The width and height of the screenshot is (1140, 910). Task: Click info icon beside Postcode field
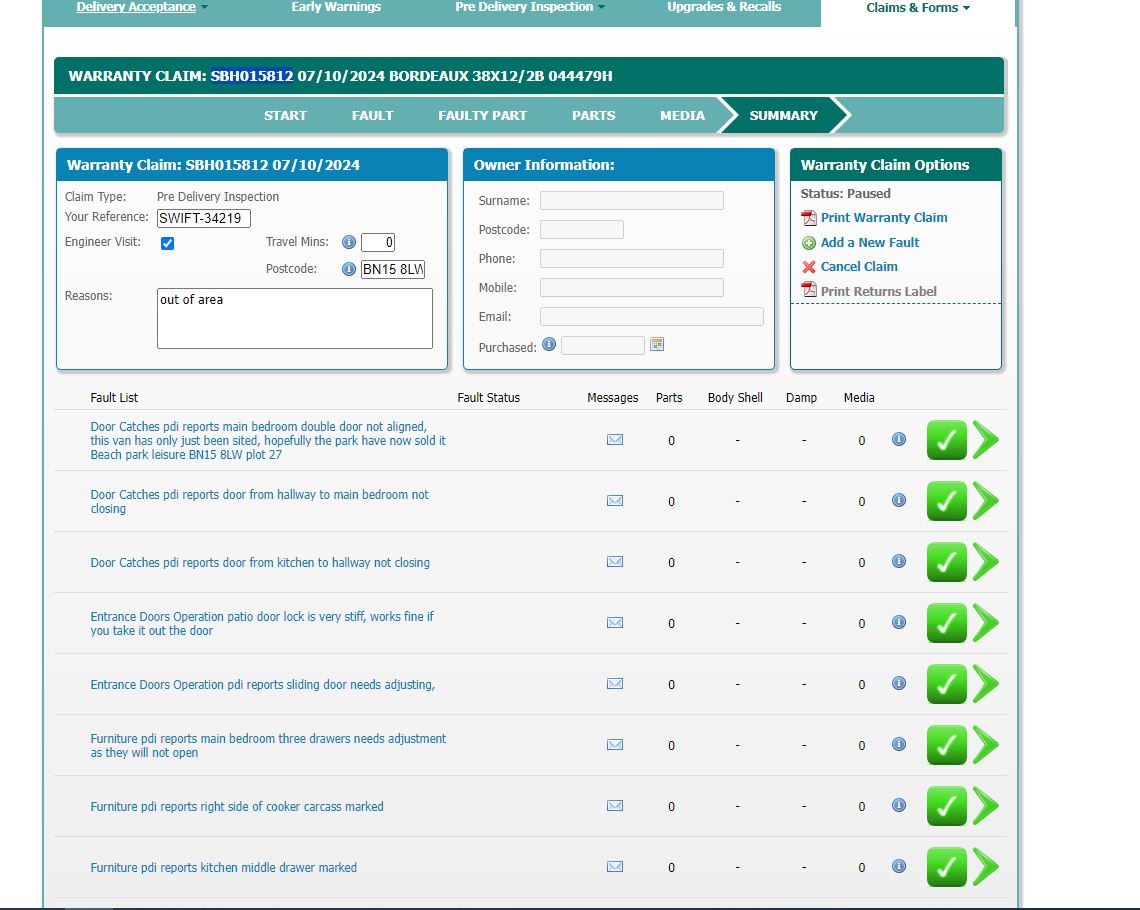point(349,269)
